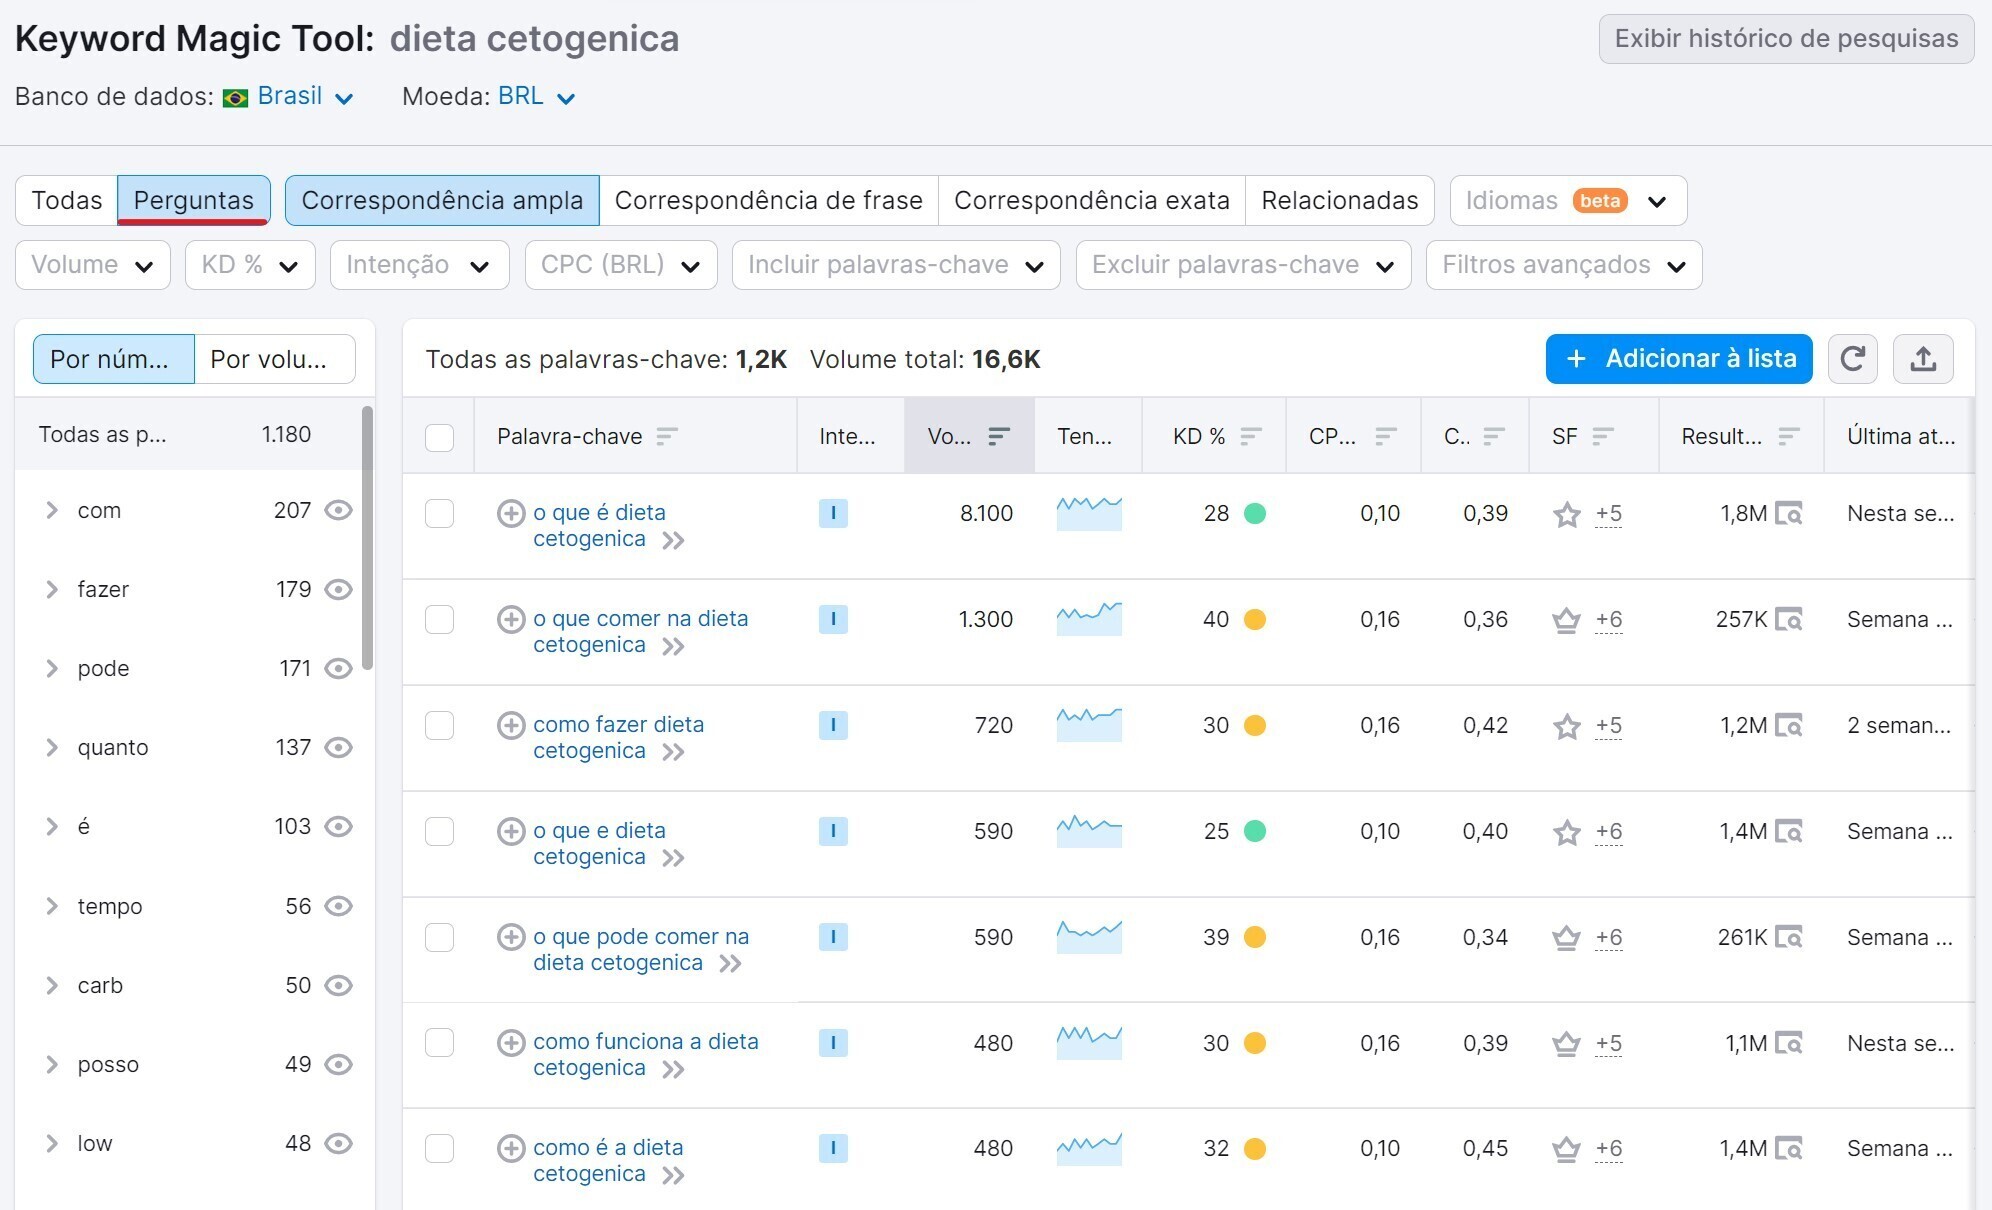This screenshot has width=1992, height=1210.
Task: Select all keywords via header checkbox
Action: [x=437, y=436]
